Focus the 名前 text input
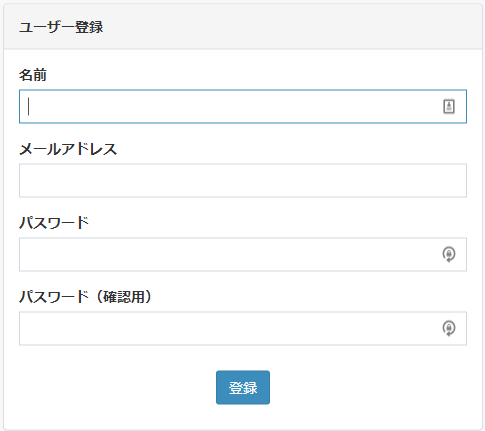485x431 pixels. tap(243, 106)
